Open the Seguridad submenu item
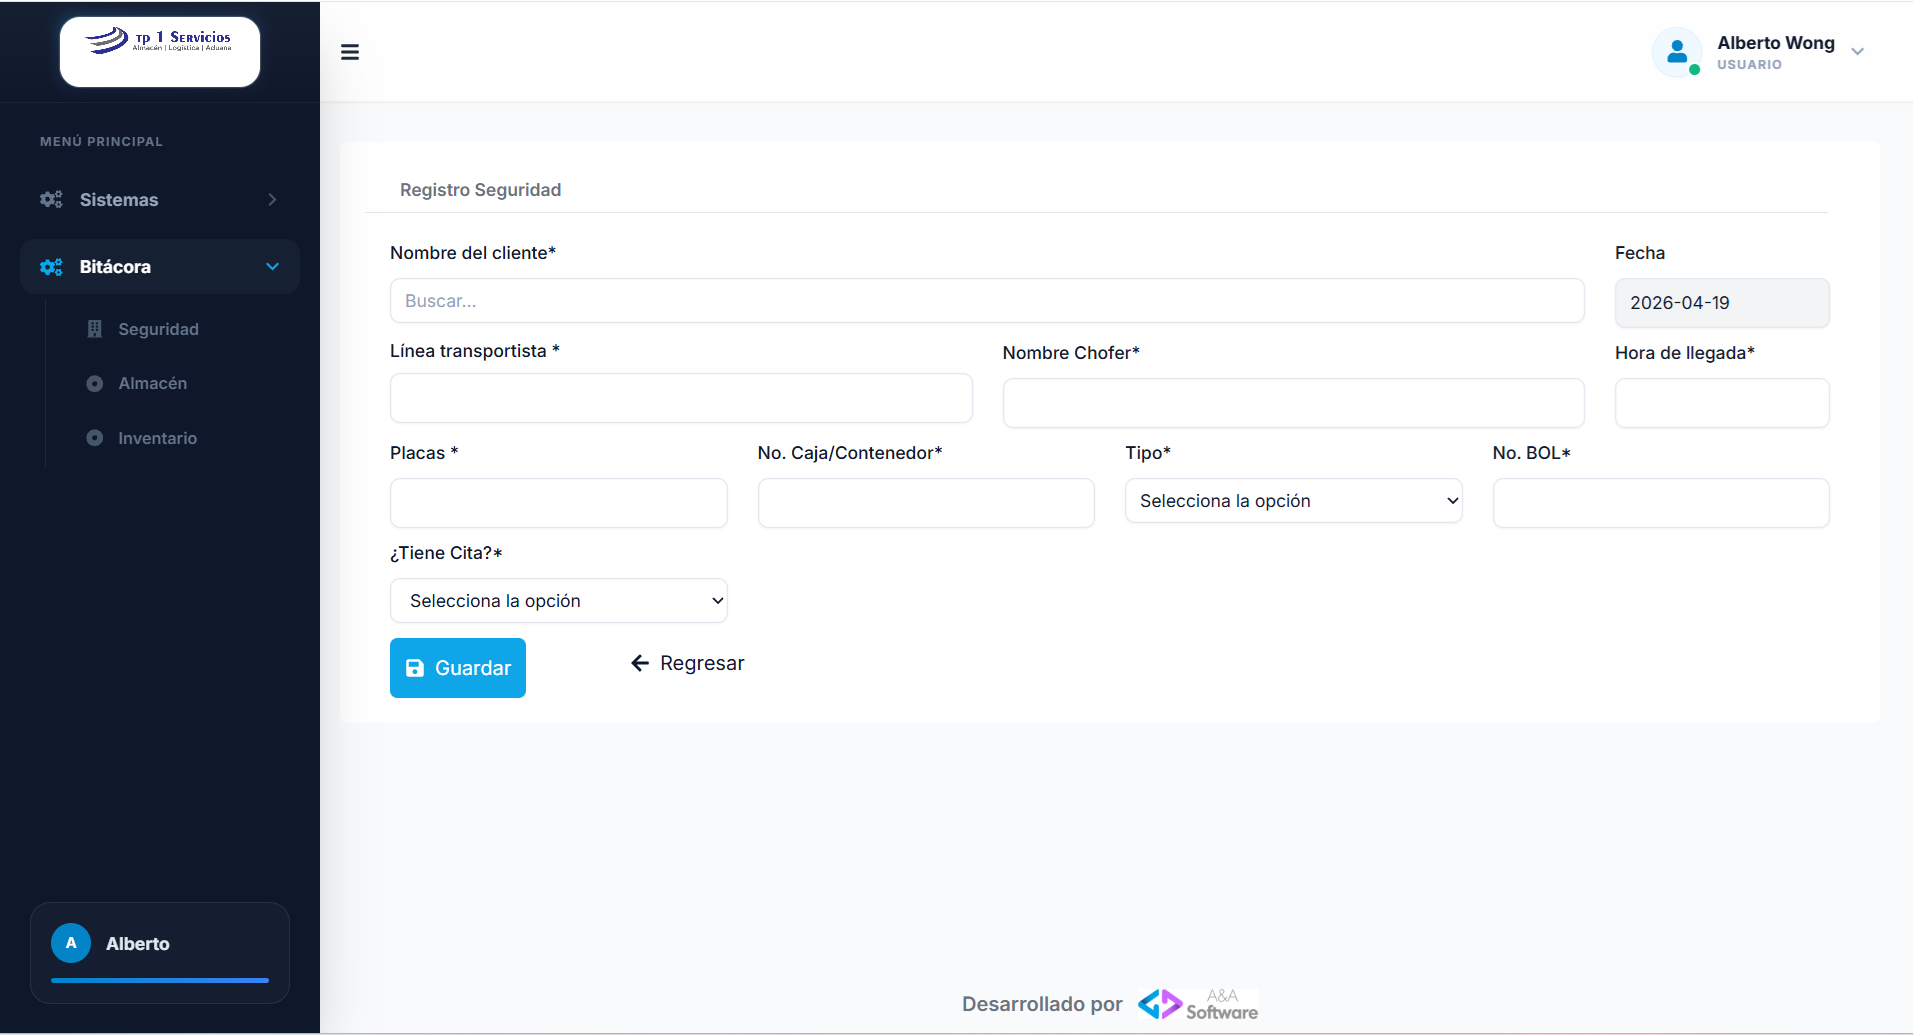 (x=158, y=329)
